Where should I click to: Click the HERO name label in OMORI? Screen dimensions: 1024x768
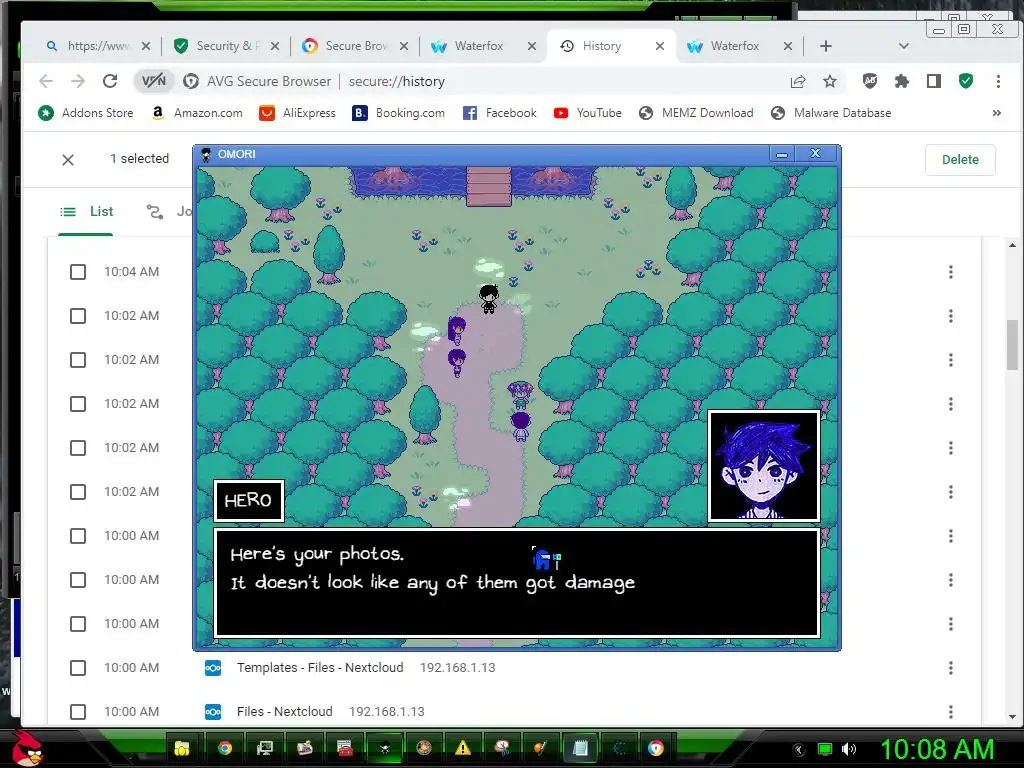click(248, 500)
